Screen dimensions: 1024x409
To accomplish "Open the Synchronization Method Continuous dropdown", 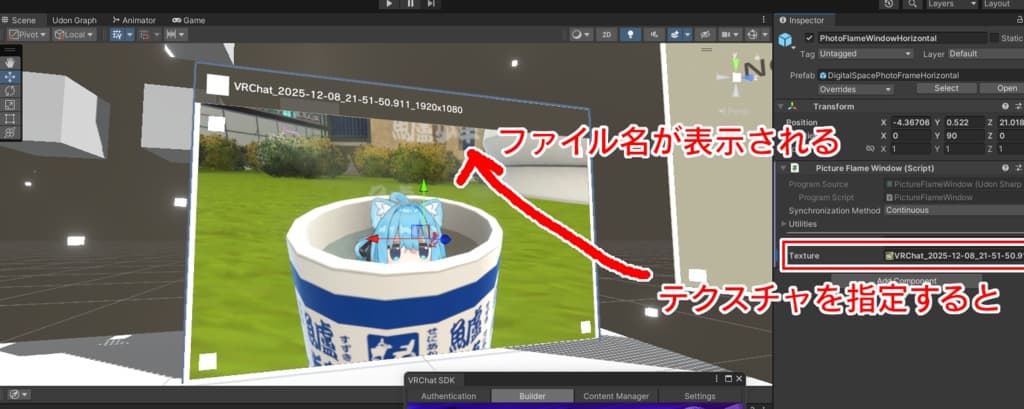I will (x=954, y=210).
